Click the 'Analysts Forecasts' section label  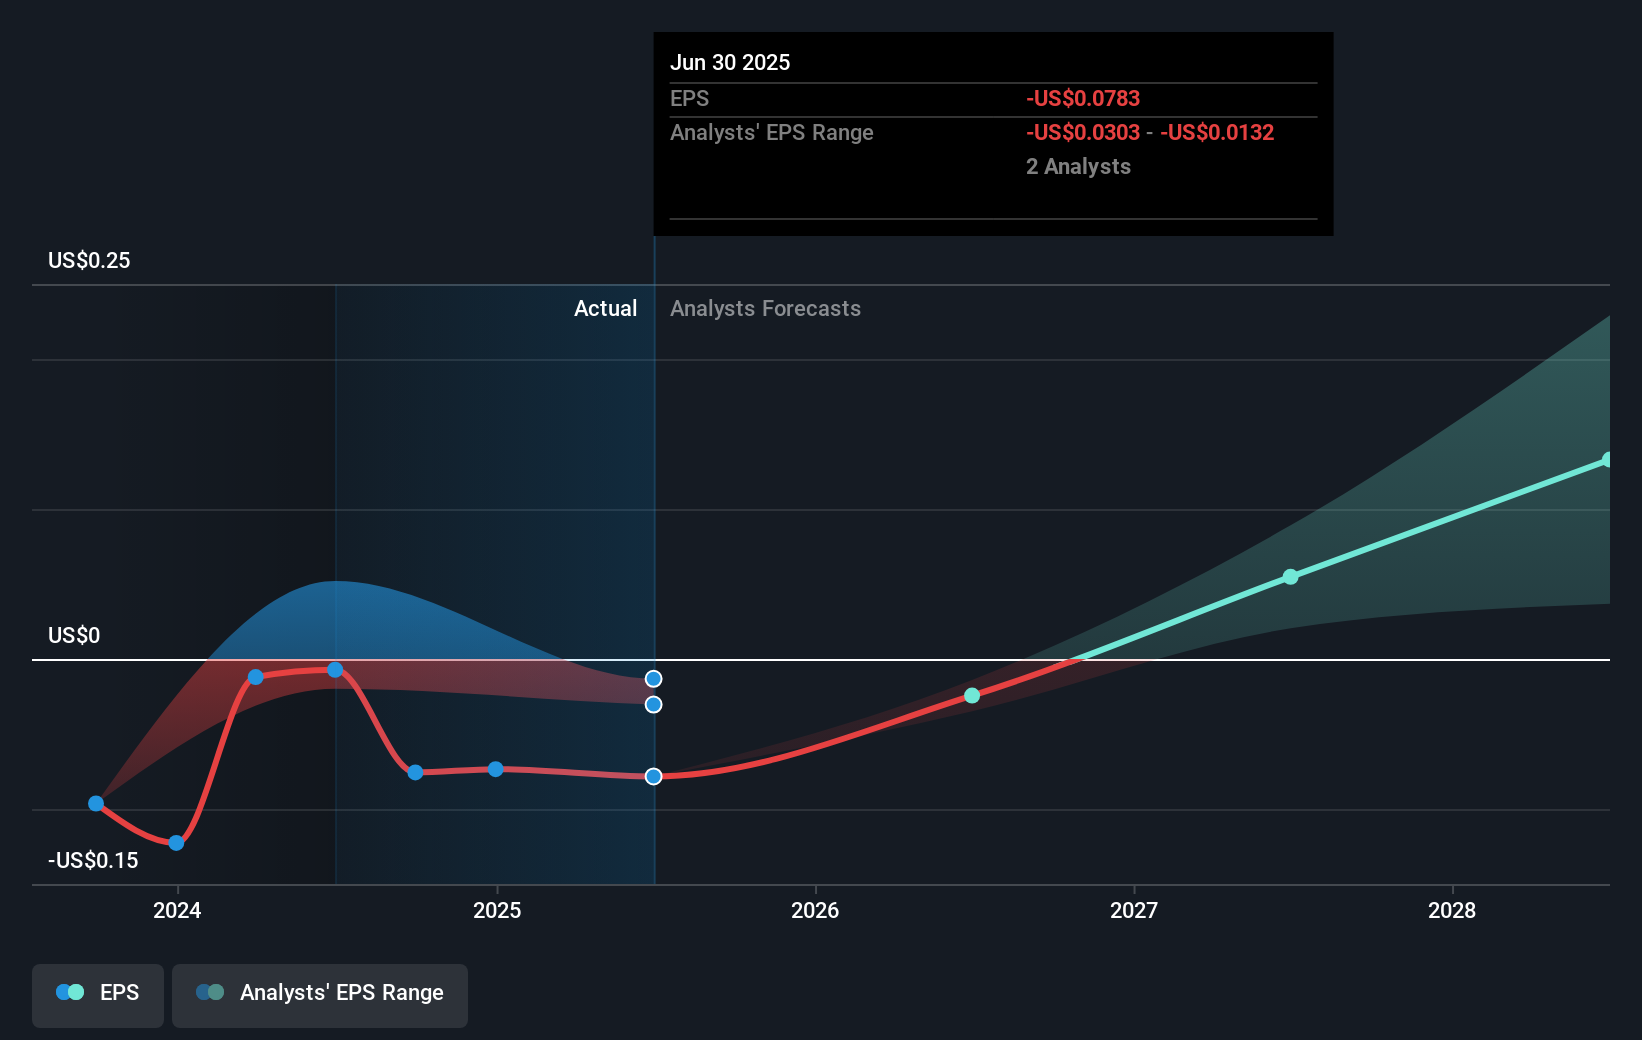point(765,308)
